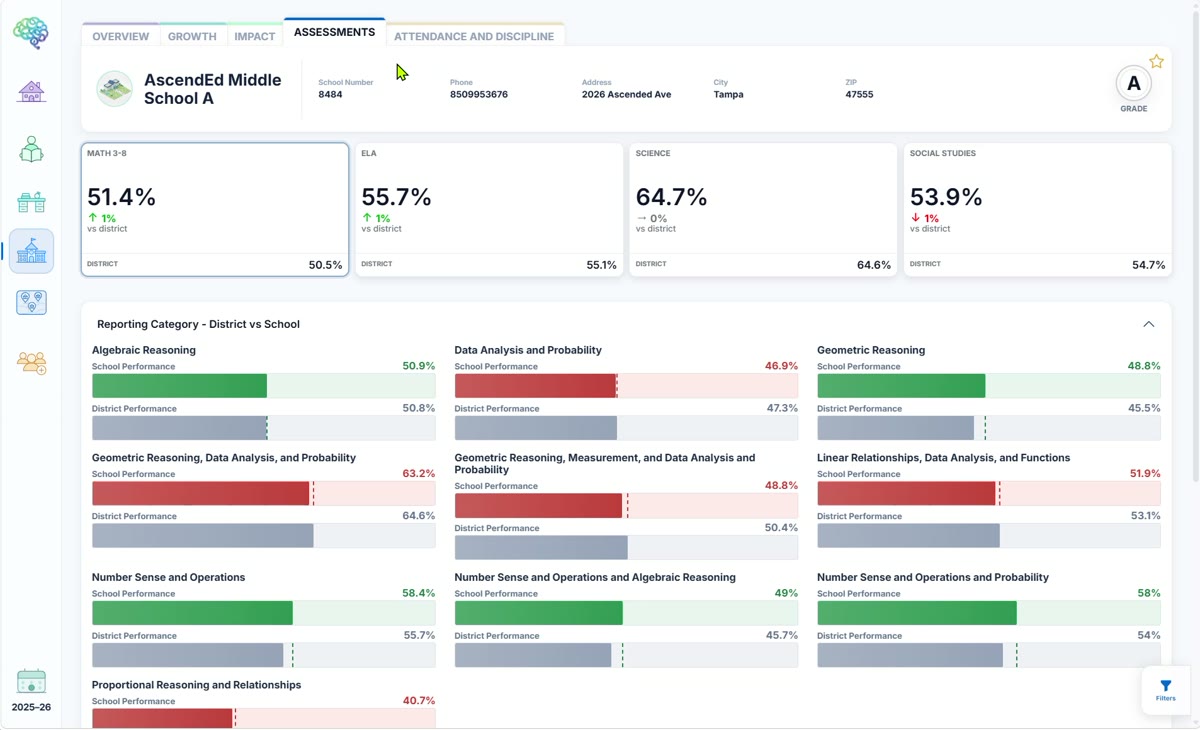Click the 64.7% Science percentage
This screenshot has width=1200, height=730.
[x=671, y=197]
